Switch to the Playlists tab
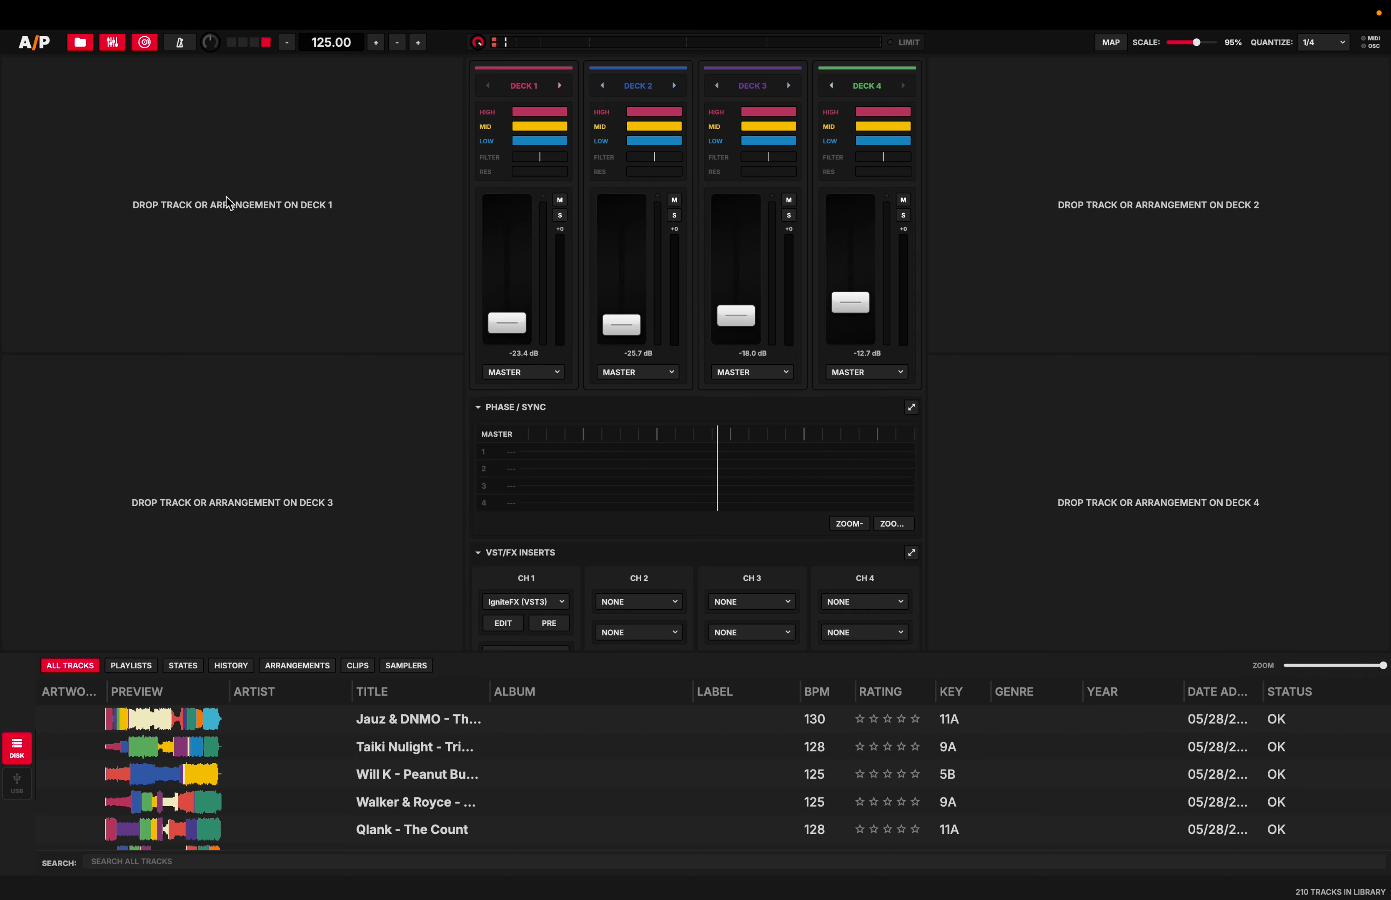 [131, 665]
